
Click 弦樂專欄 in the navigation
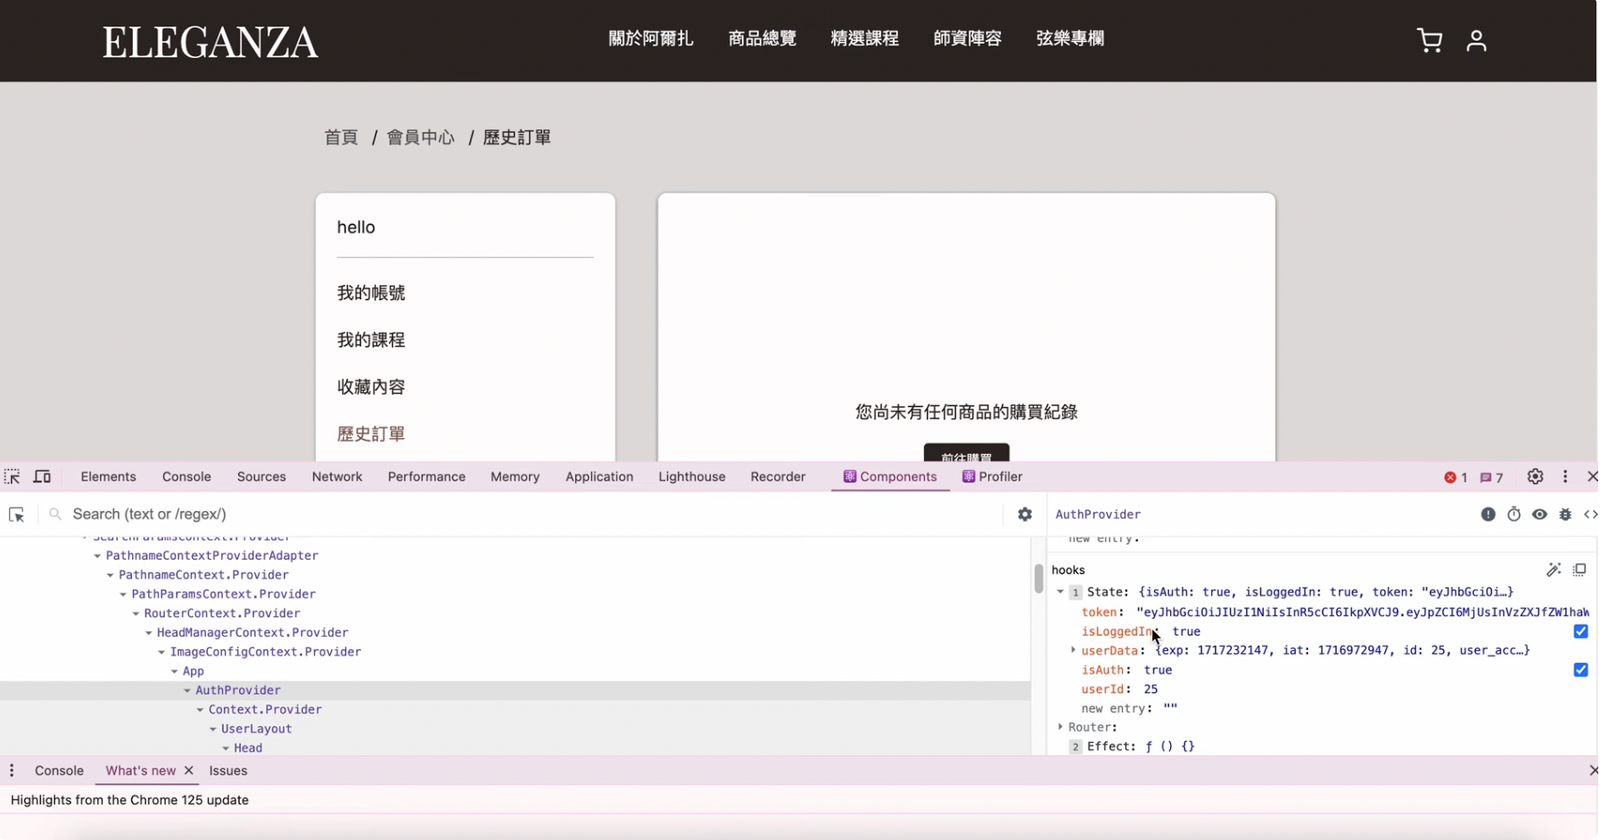click(1070, 38)
